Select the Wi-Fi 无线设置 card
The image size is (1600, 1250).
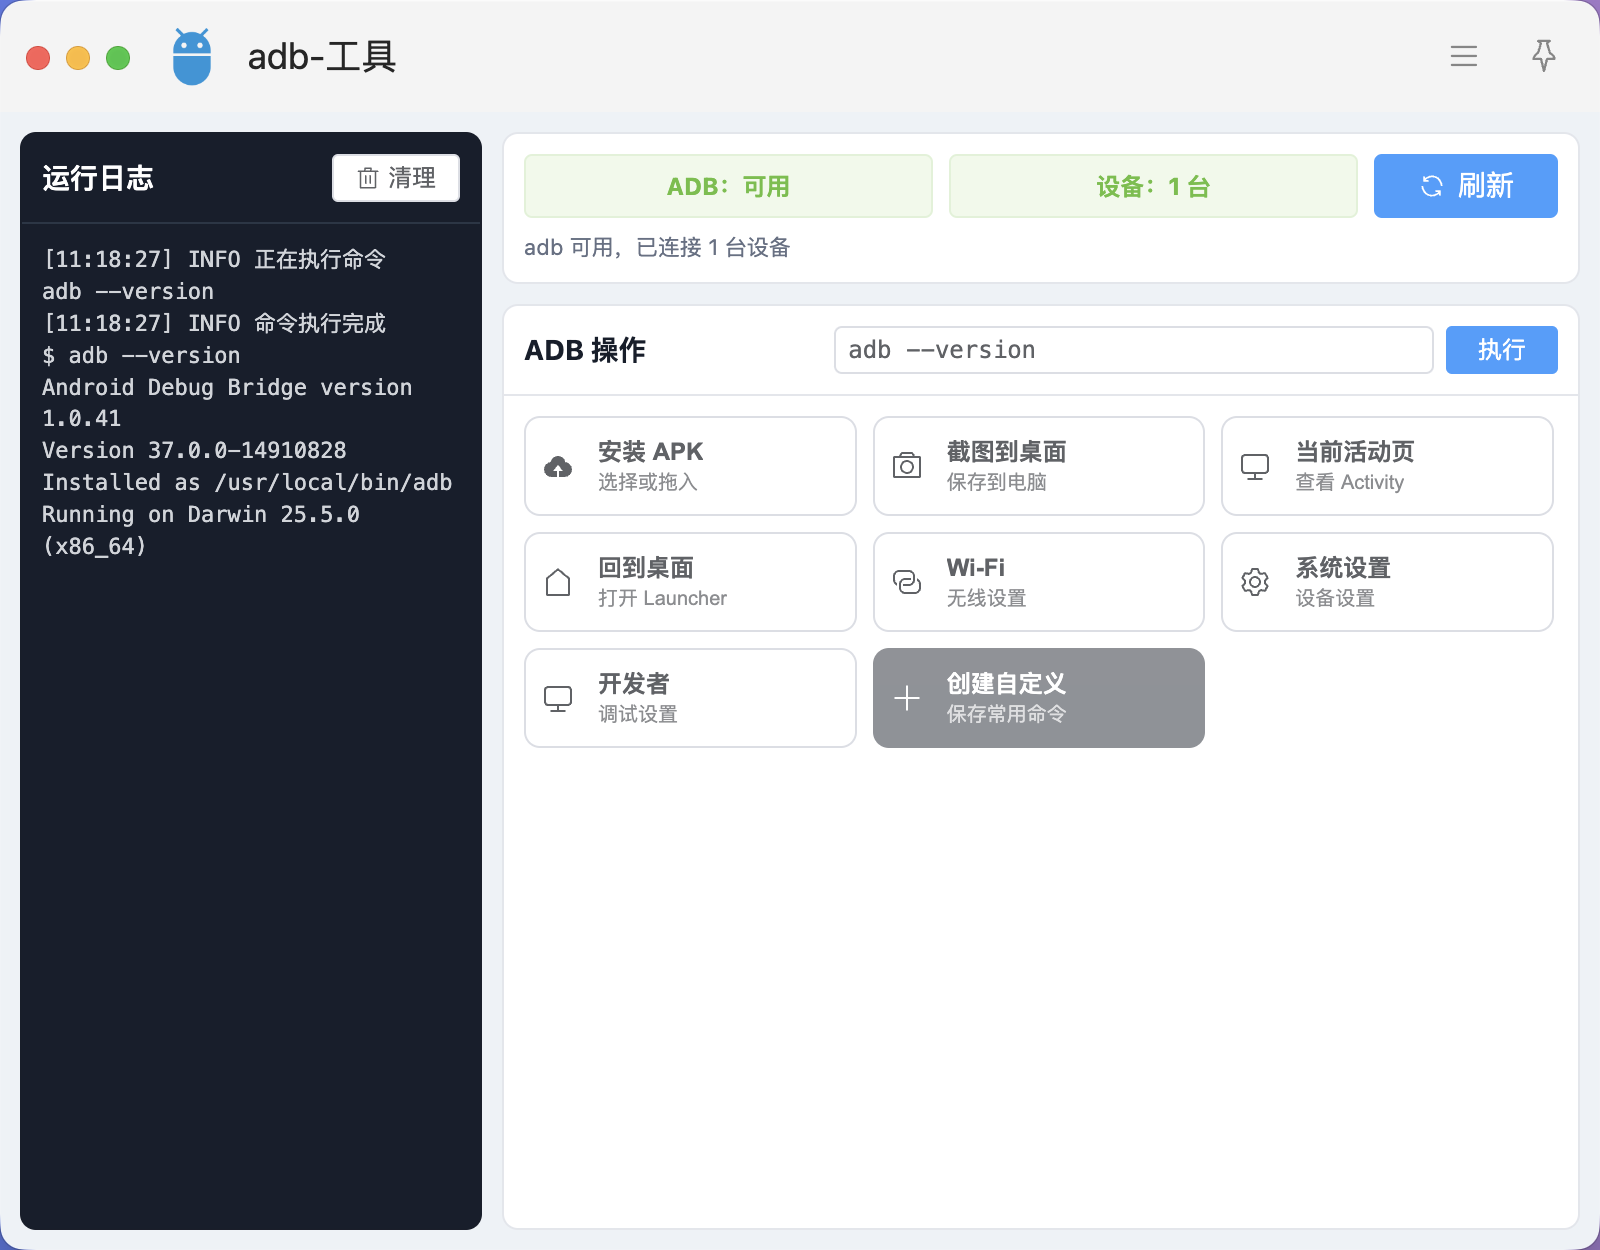point(1039,582)
